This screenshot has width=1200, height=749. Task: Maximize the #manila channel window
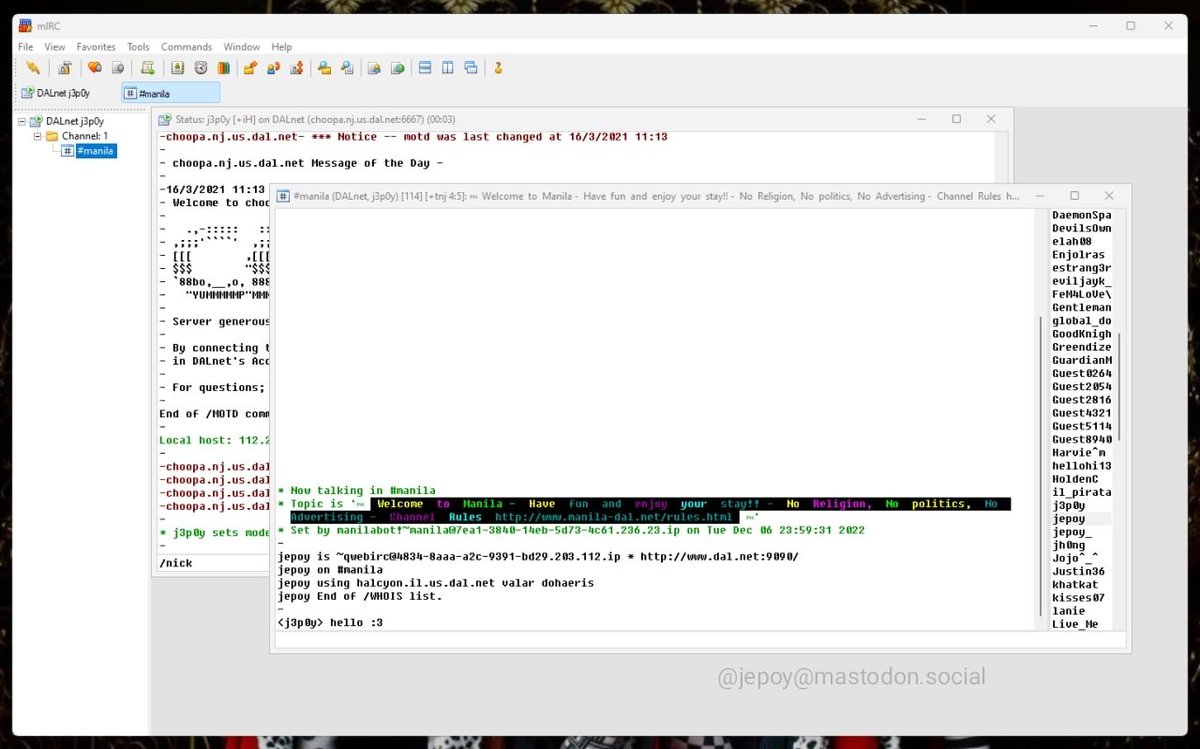pyautogui.click(x=1074, y=196)
